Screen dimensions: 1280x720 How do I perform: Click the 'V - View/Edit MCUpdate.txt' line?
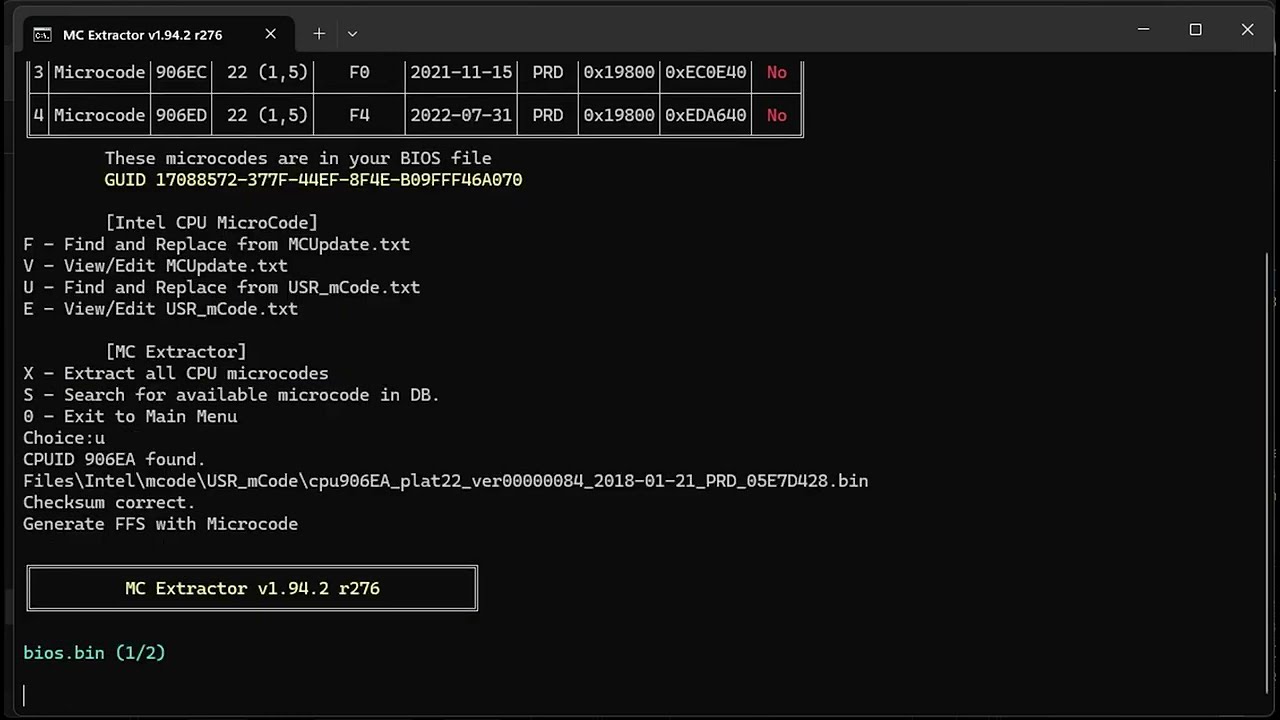tap(155, 266)
